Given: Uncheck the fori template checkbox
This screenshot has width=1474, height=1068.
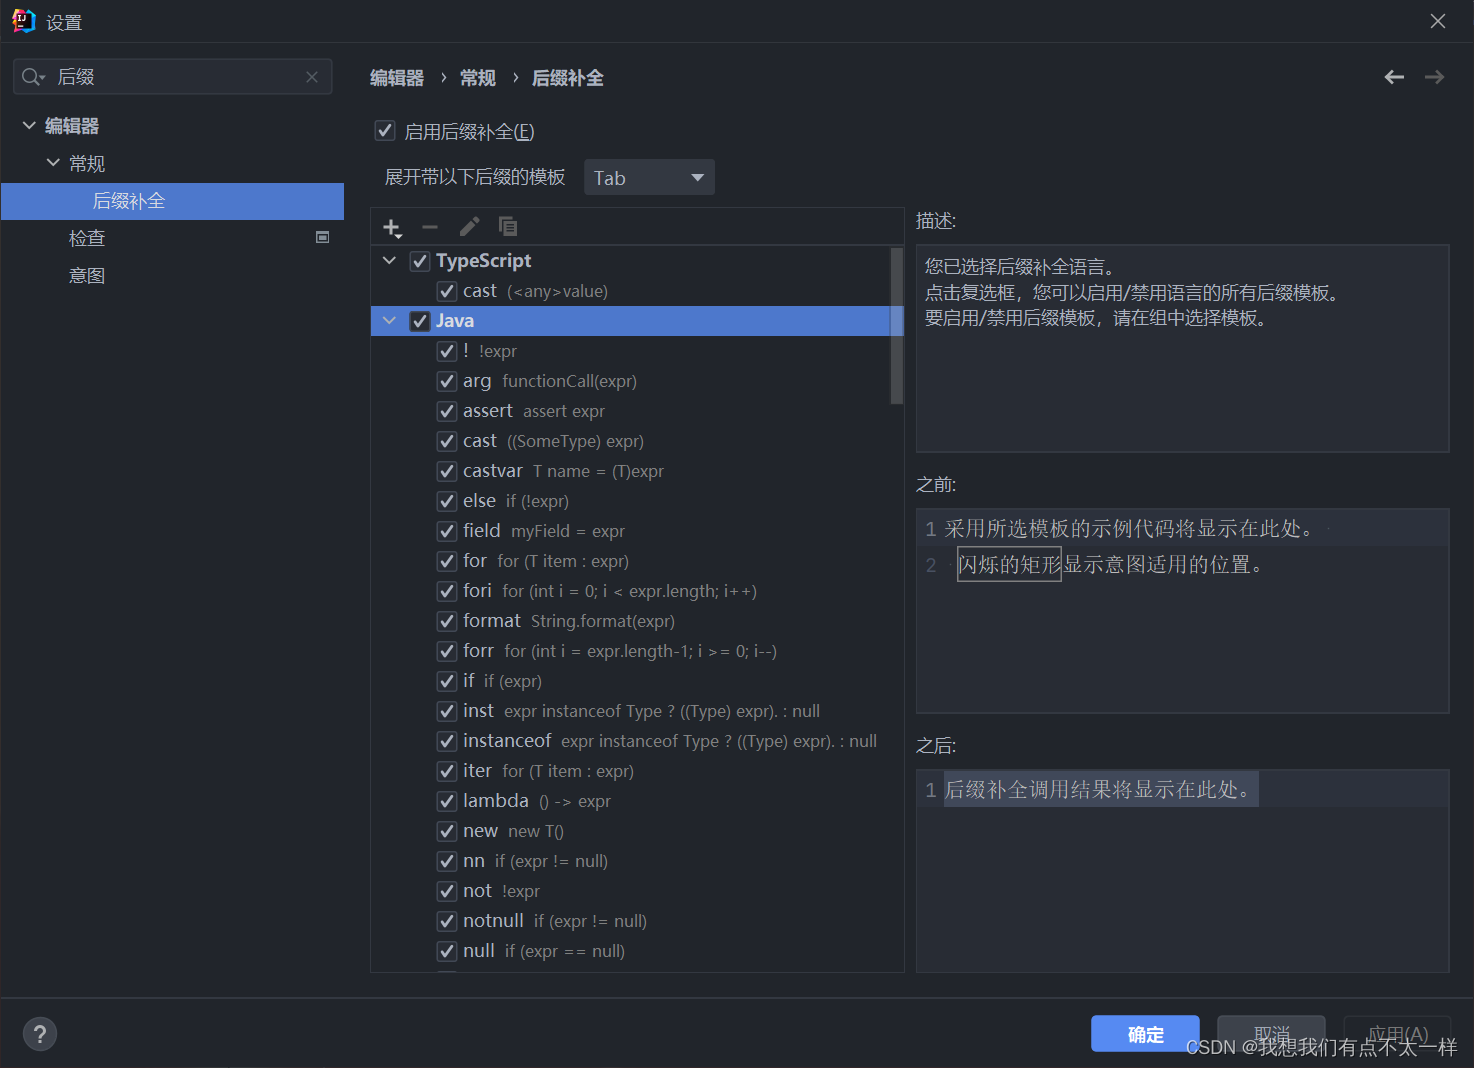Looking at the screenshot, I should point(446,590).
